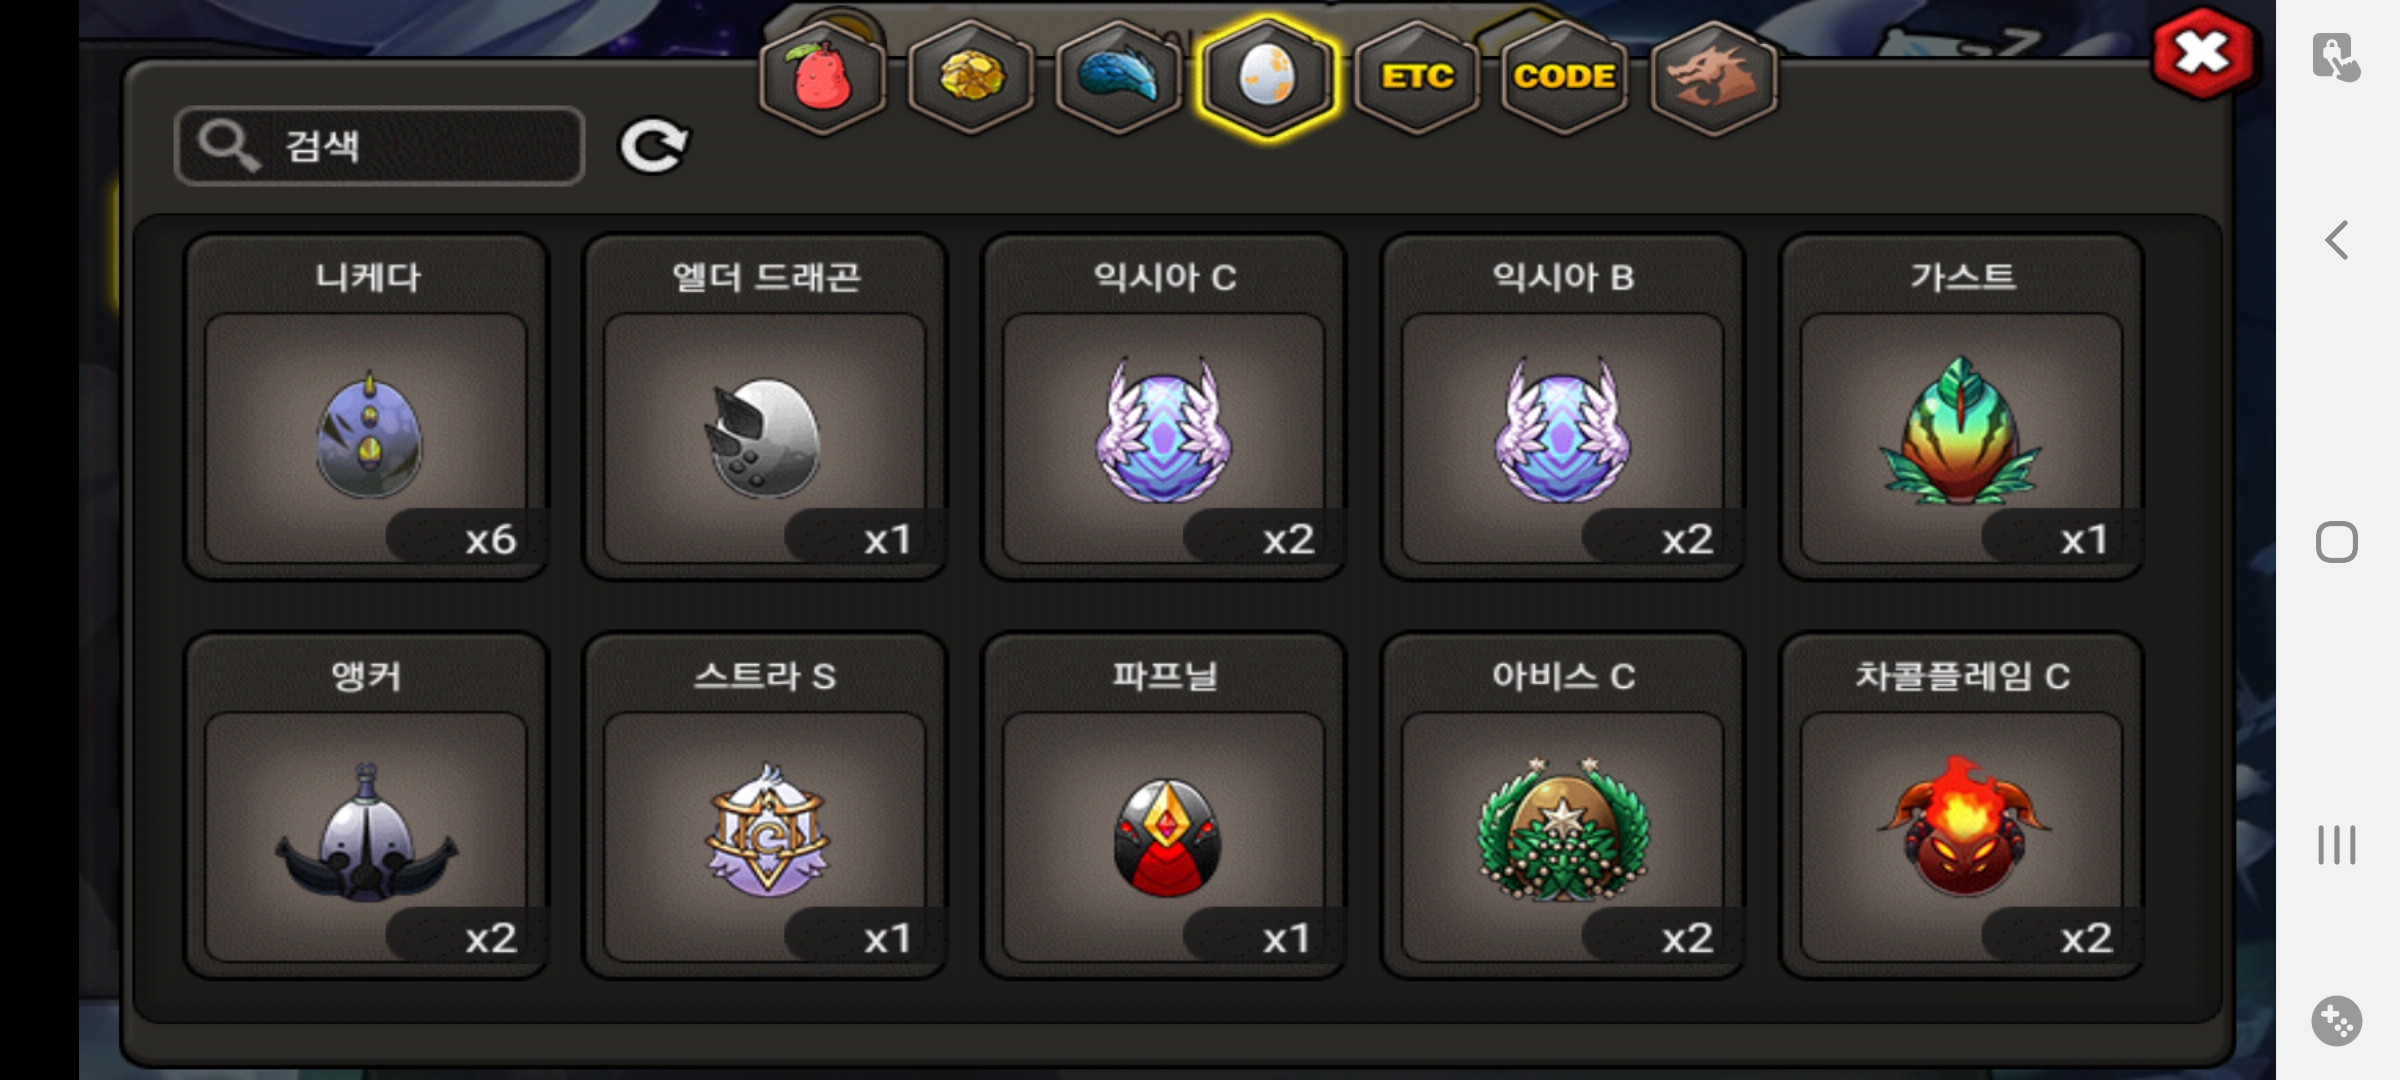Open the red fruit food tab
The height and width of the screenshot is (1080, 2400).
(x=822, y=77)
